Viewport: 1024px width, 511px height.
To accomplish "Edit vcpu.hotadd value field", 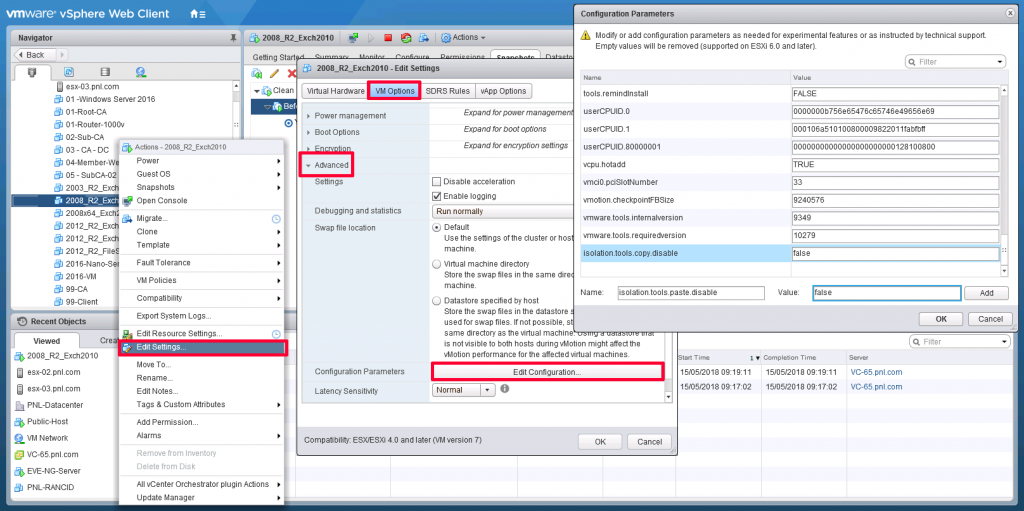I will [895, 164].
